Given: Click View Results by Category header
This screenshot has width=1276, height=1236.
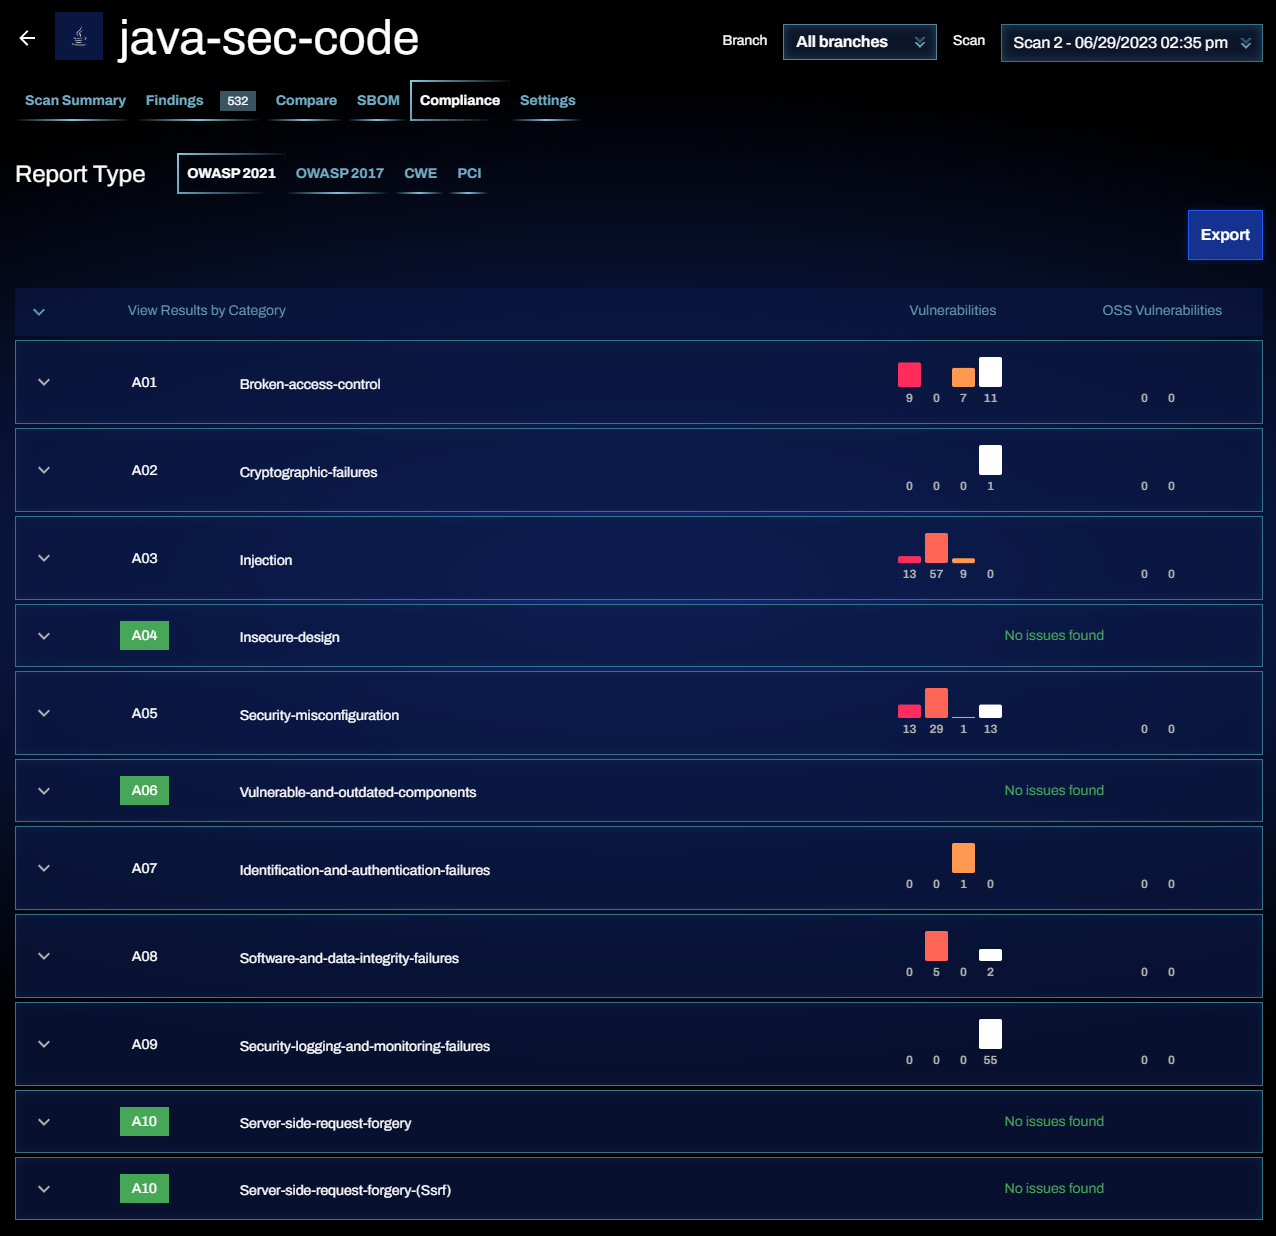Looking at the screenshot, I should pos(207,310).
